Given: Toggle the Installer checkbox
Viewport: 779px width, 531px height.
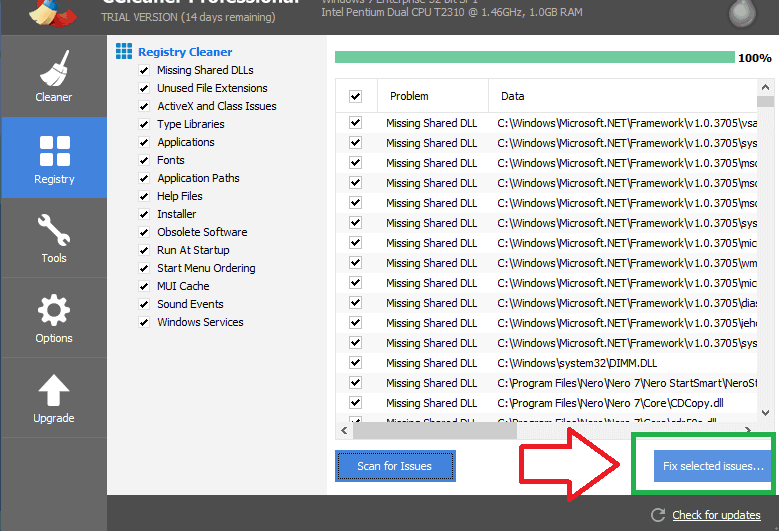Looking at the screenshot, I should tap(144, 214).
